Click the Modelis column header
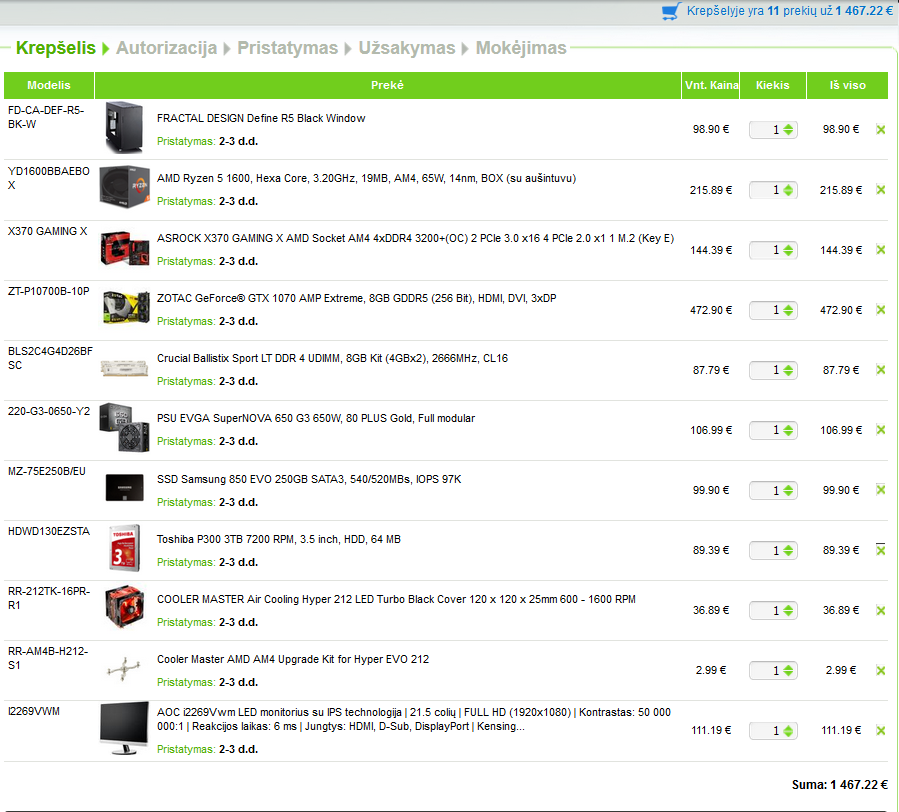 [x=49, y=85]
